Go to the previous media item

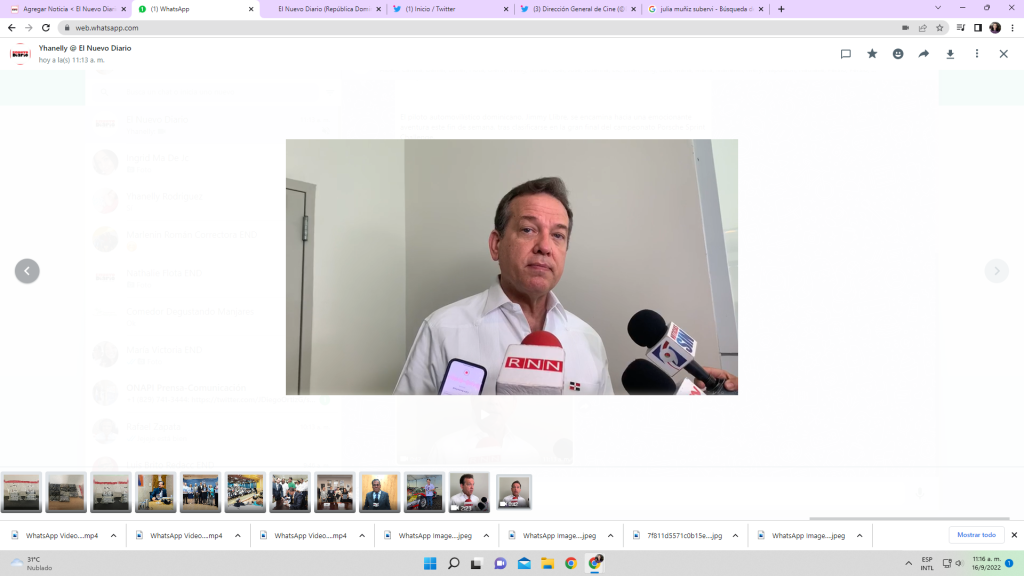27,271
